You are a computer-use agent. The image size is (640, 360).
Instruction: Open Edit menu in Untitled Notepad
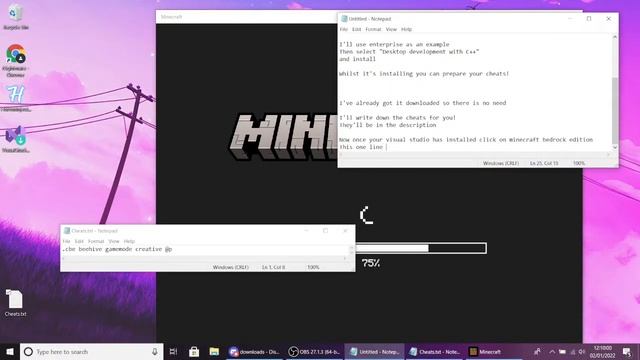pos(357,29)
